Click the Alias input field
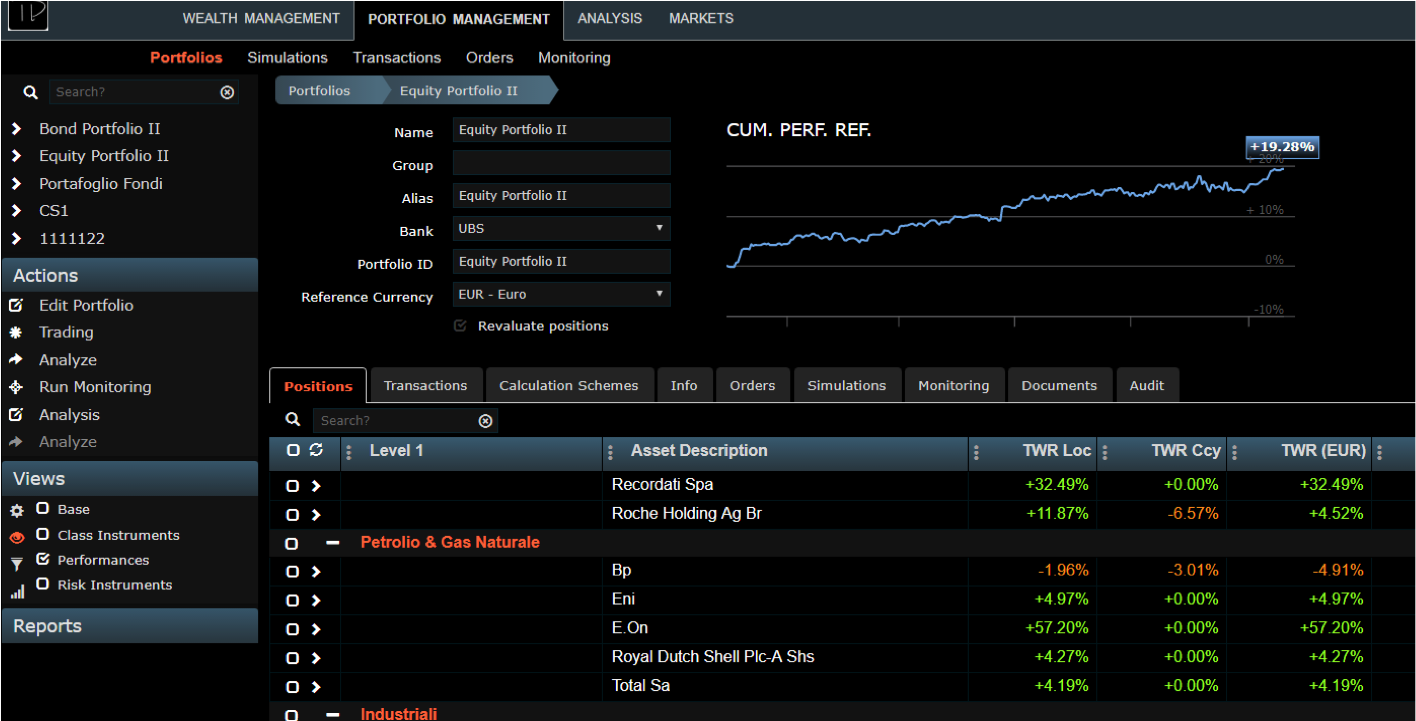This screenshot has width=1416, height=721. 561,196
